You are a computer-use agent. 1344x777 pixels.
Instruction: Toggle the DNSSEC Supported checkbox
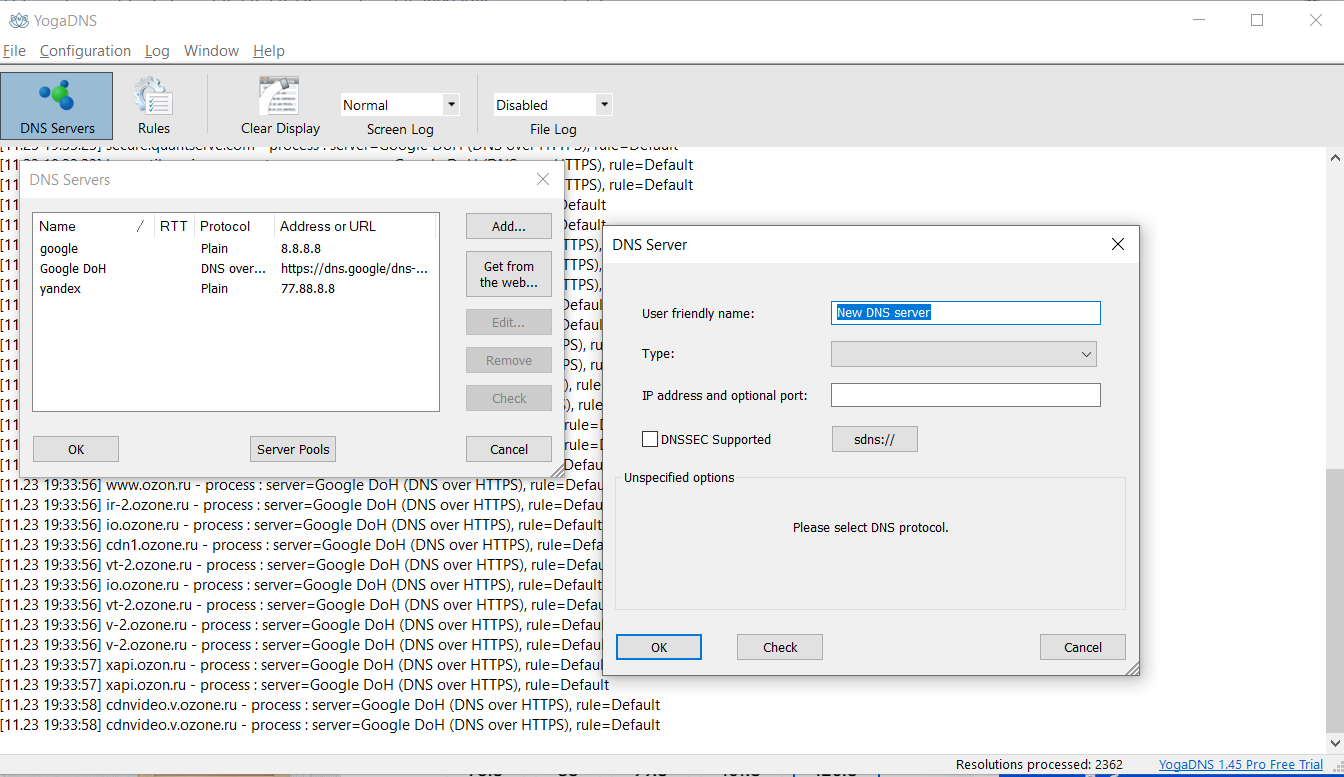click(650, 439)
